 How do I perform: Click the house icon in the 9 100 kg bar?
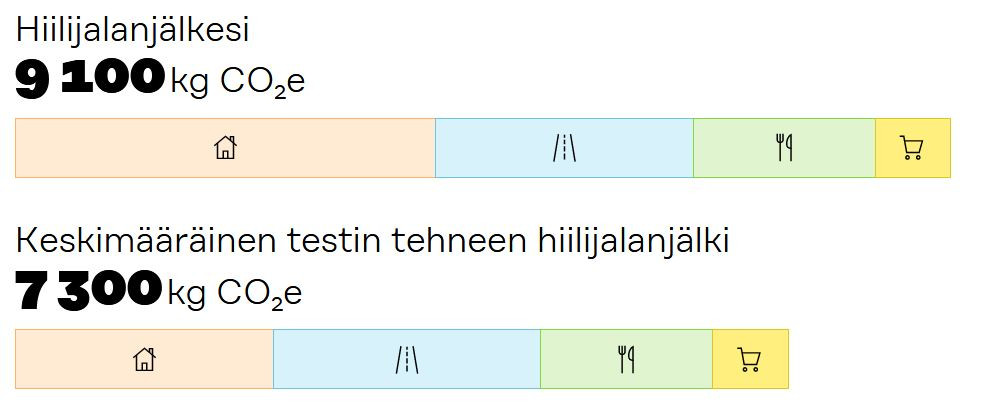[x=226, y=148]
